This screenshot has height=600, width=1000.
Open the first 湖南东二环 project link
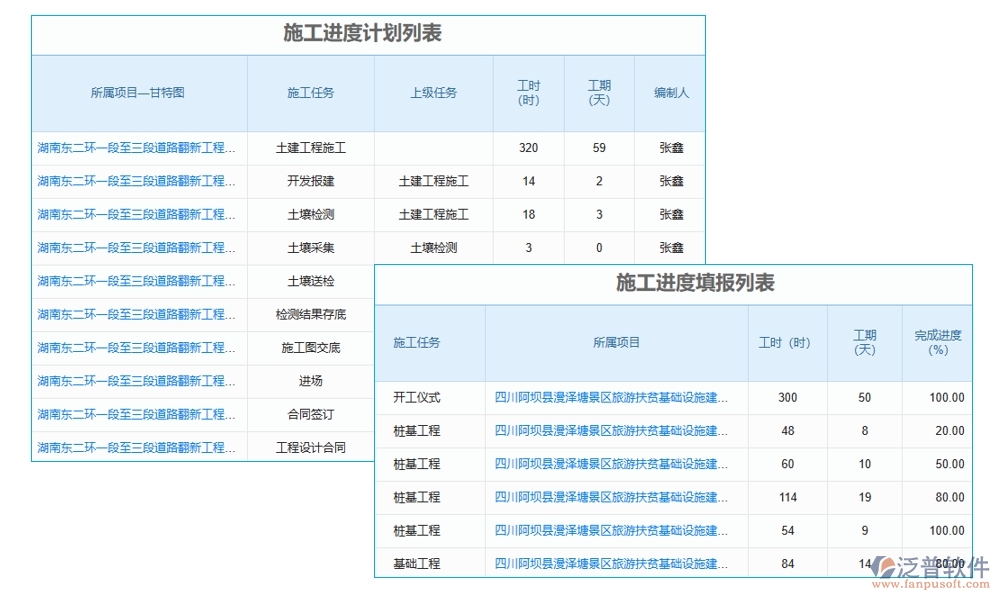tap(138, 147)
